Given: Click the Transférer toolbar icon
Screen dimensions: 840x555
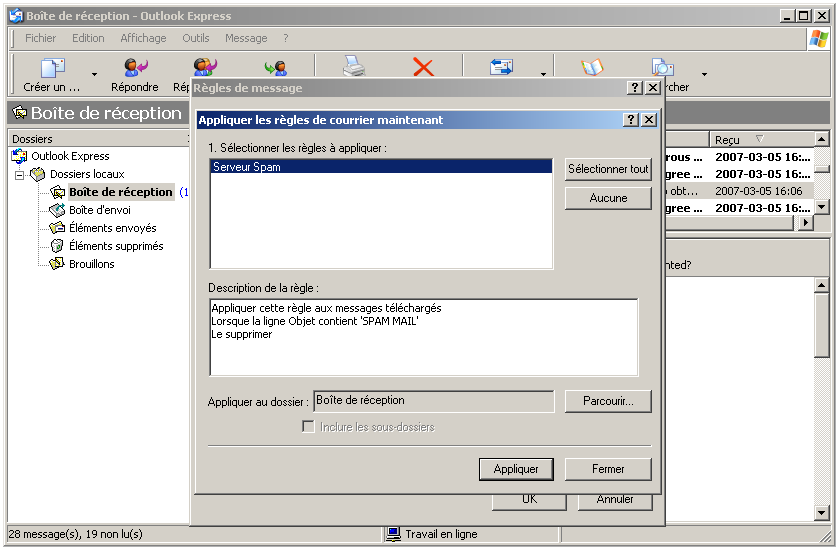Looking at the screenshot, I should tap(275, 68).
